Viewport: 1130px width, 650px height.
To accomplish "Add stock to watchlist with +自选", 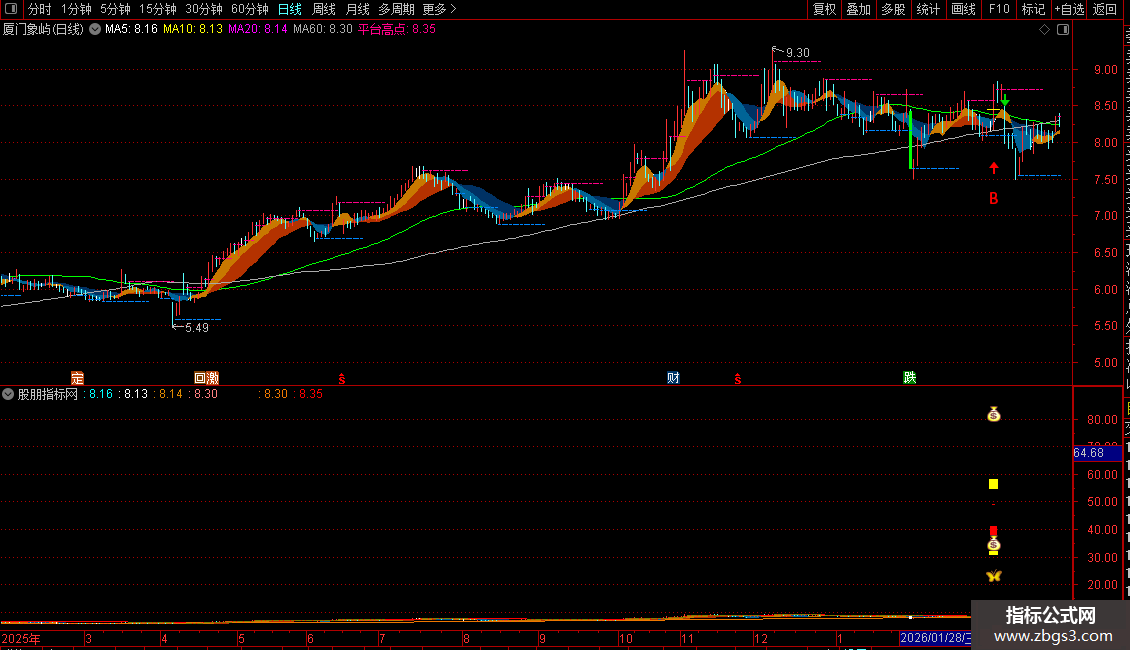I will tap(1069, 9).
